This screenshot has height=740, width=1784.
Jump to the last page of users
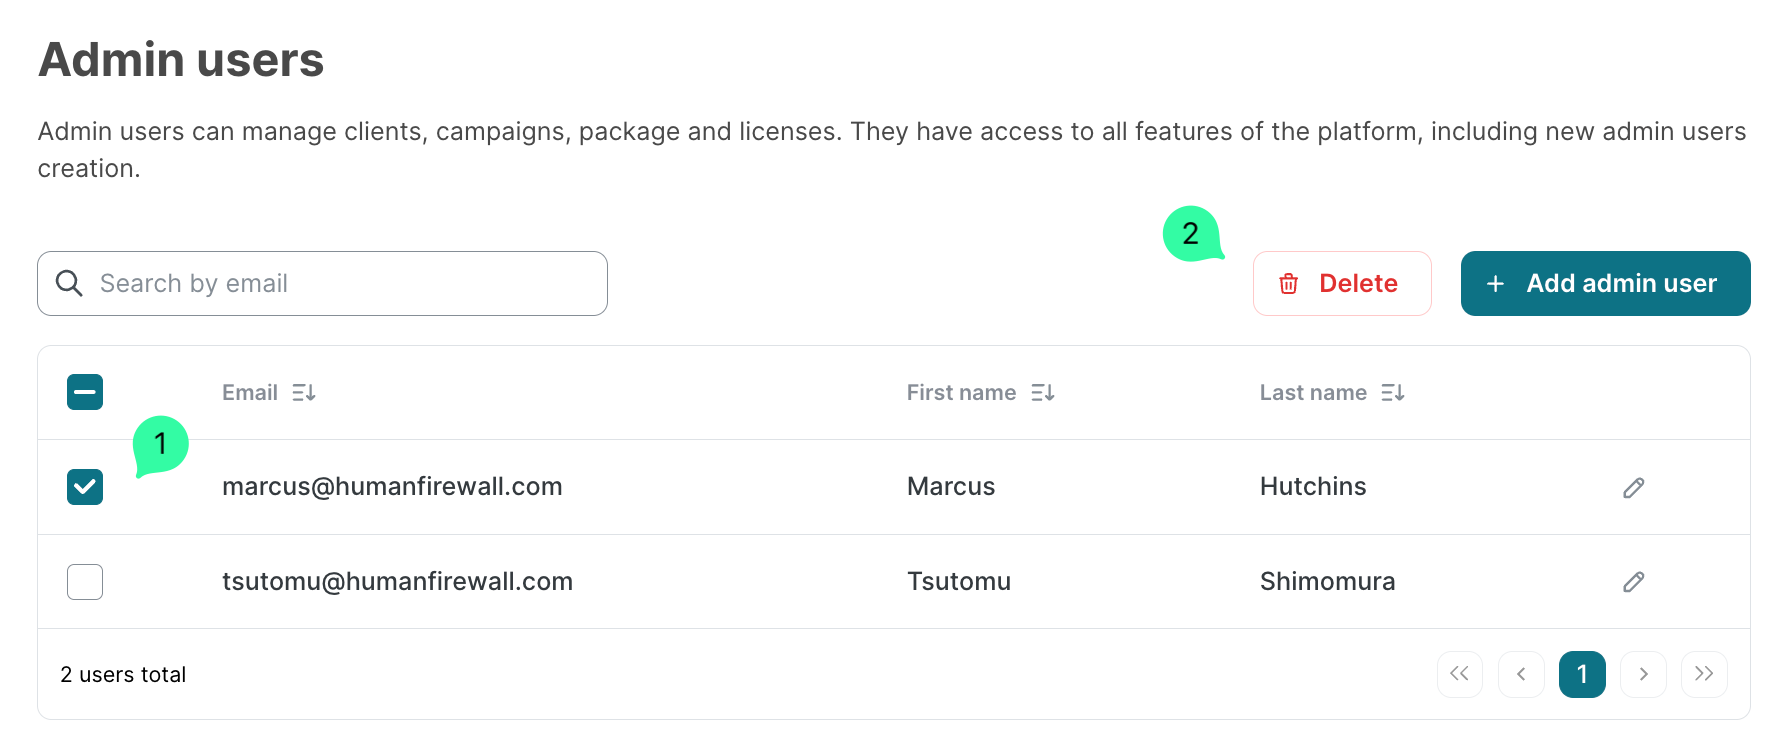coord(1704,674)
